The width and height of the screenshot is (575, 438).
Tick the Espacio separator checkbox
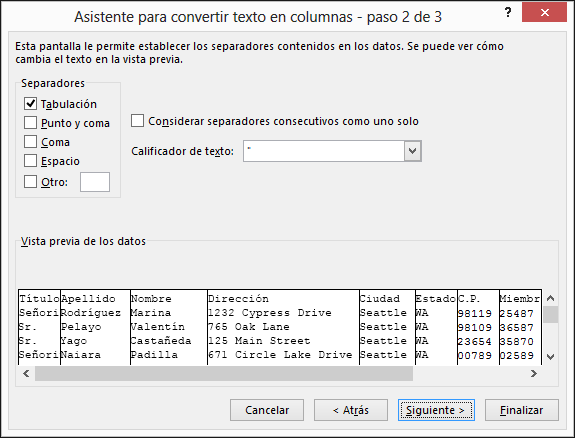click(x=30, y=161)
